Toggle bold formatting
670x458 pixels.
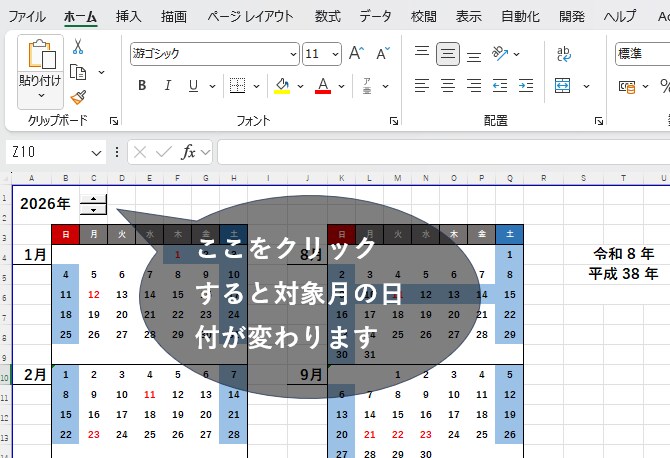coord(142,86)
